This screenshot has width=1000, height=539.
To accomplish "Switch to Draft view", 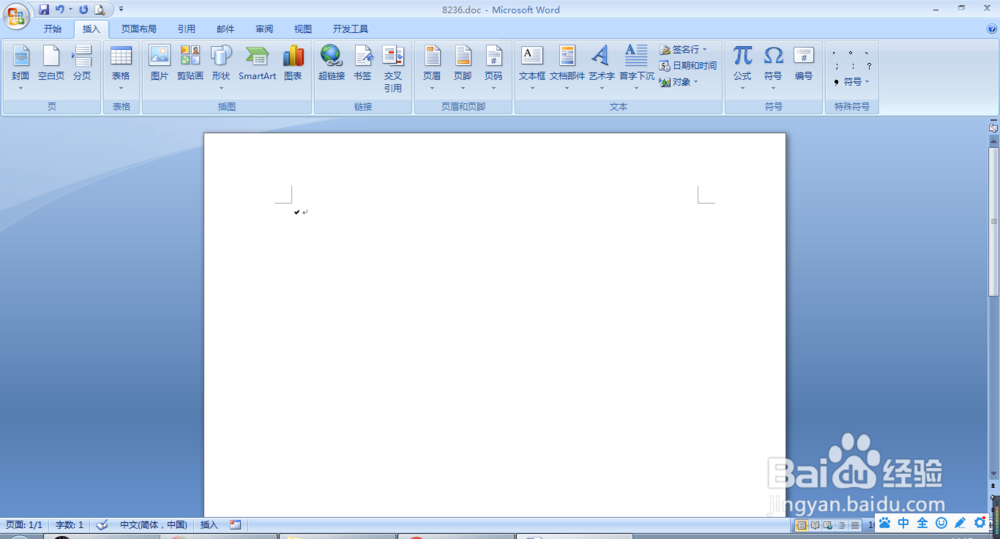I will tap(855, 525).
